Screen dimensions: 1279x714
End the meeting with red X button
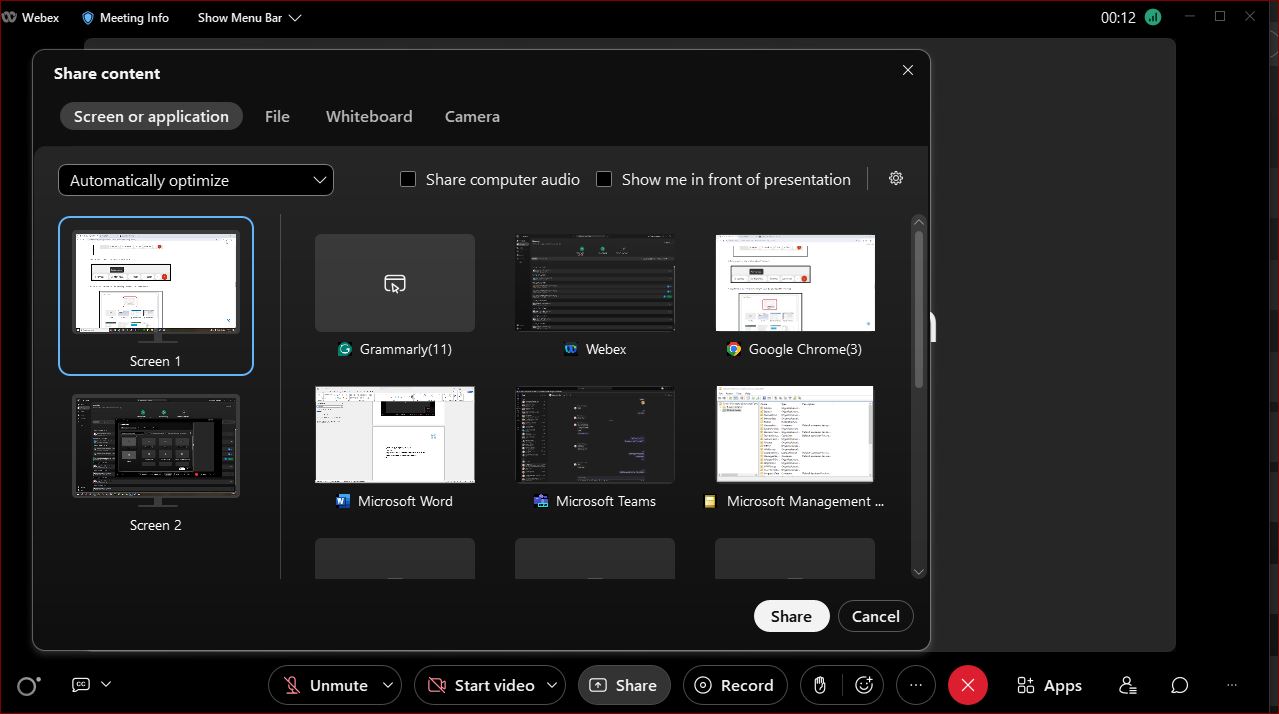tap(968, 685)
